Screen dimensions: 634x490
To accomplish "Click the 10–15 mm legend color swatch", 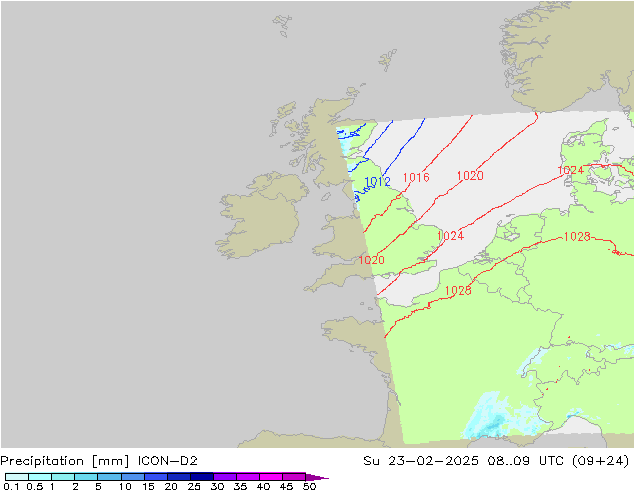I will [133, 477].
